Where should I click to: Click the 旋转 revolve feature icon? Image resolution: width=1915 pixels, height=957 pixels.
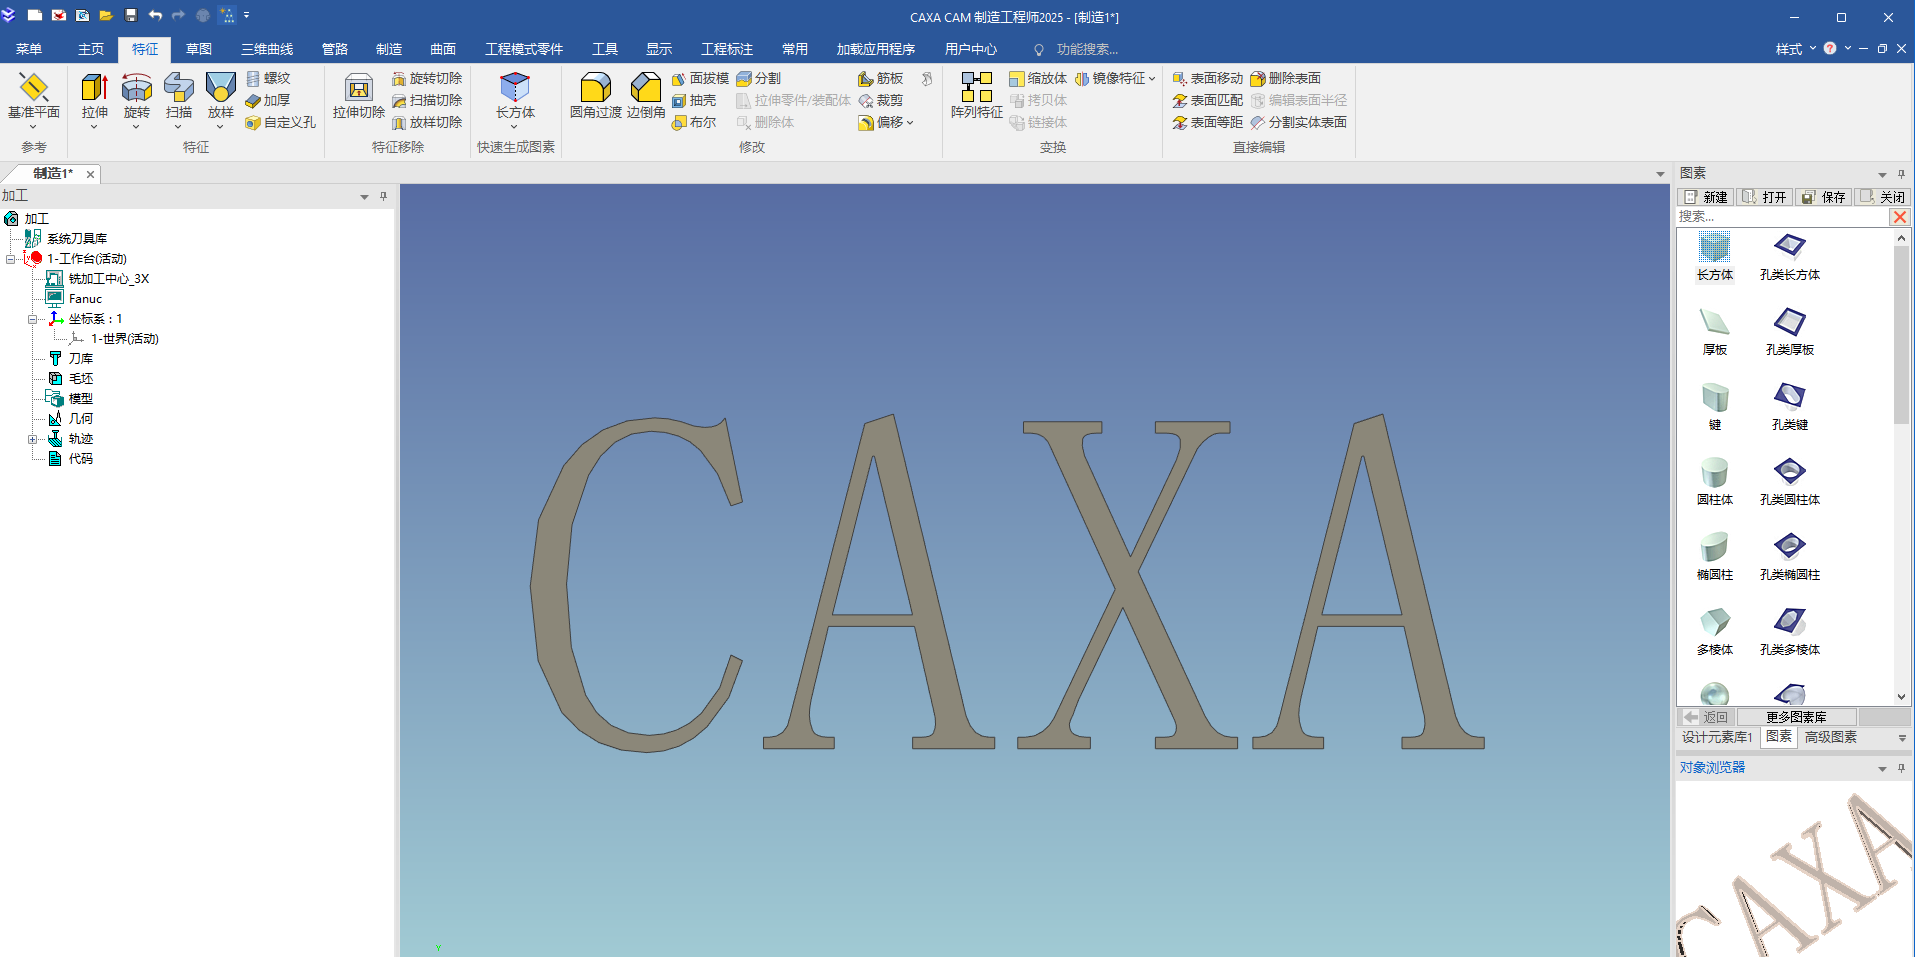[x=136, y=92]
